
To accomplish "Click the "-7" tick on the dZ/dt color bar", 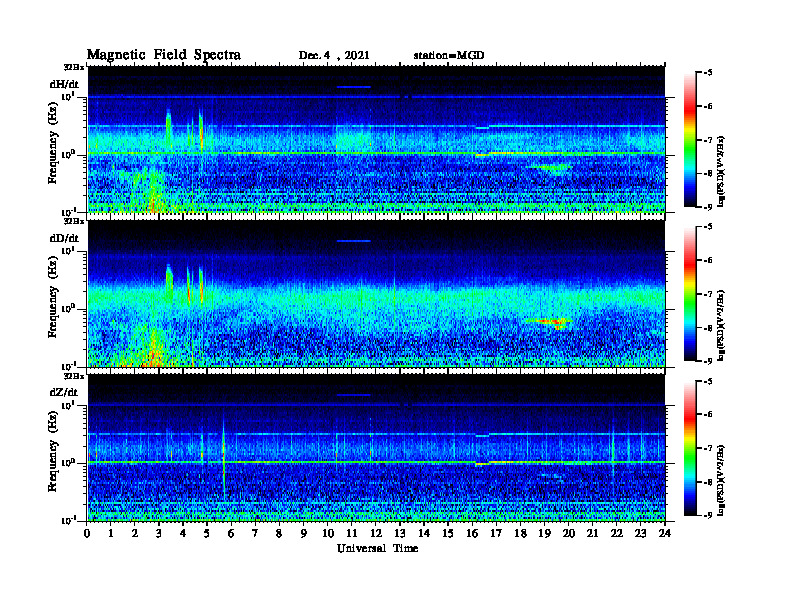I will (x=708, y=448).
